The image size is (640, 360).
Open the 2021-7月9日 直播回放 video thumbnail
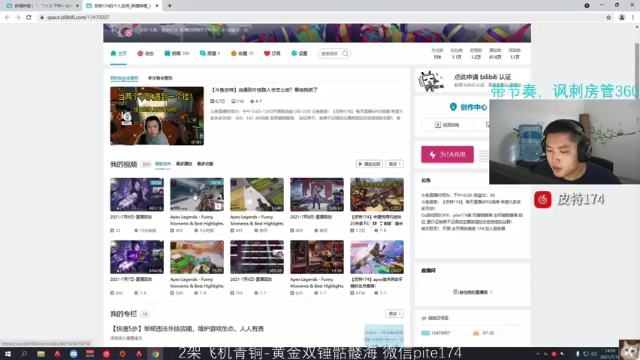(x=137, y=194)
